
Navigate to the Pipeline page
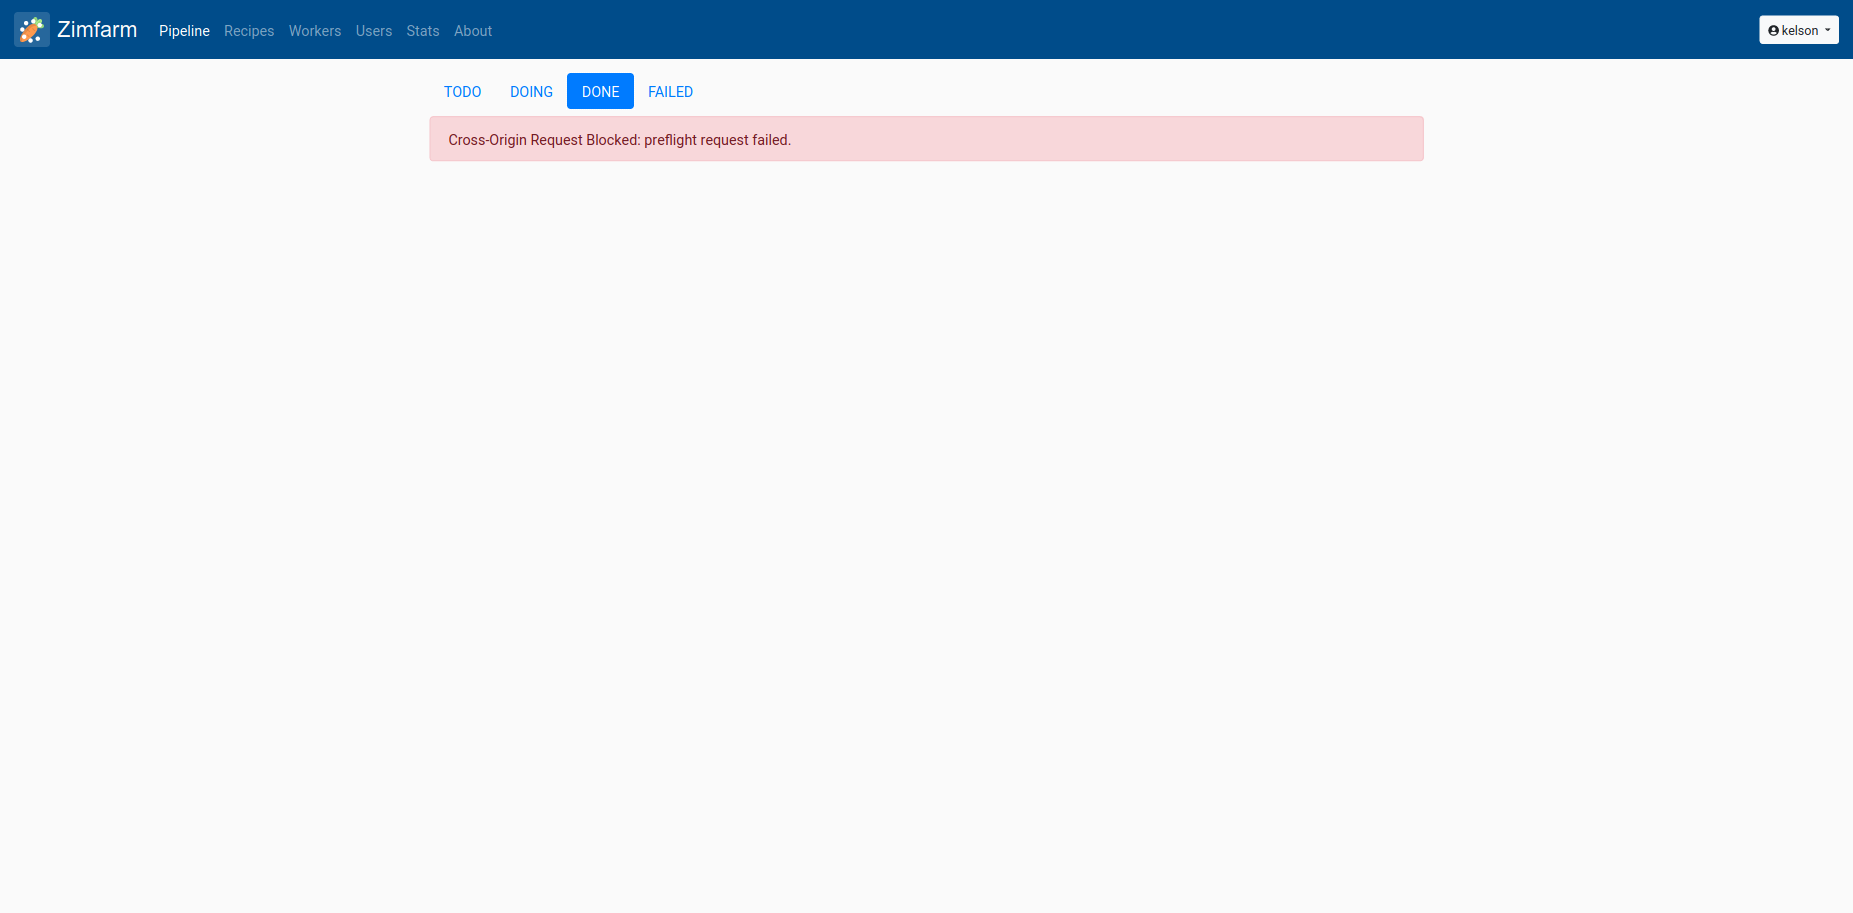pos(184,31)
